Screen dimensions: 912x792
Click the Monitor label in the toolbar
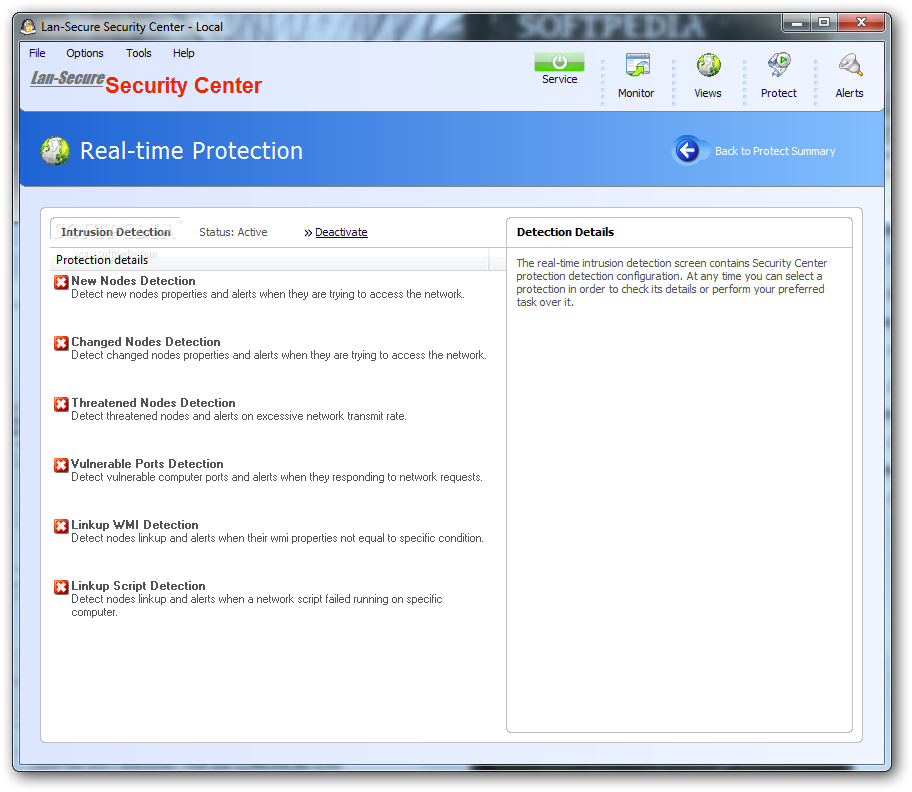click(636, 93)
